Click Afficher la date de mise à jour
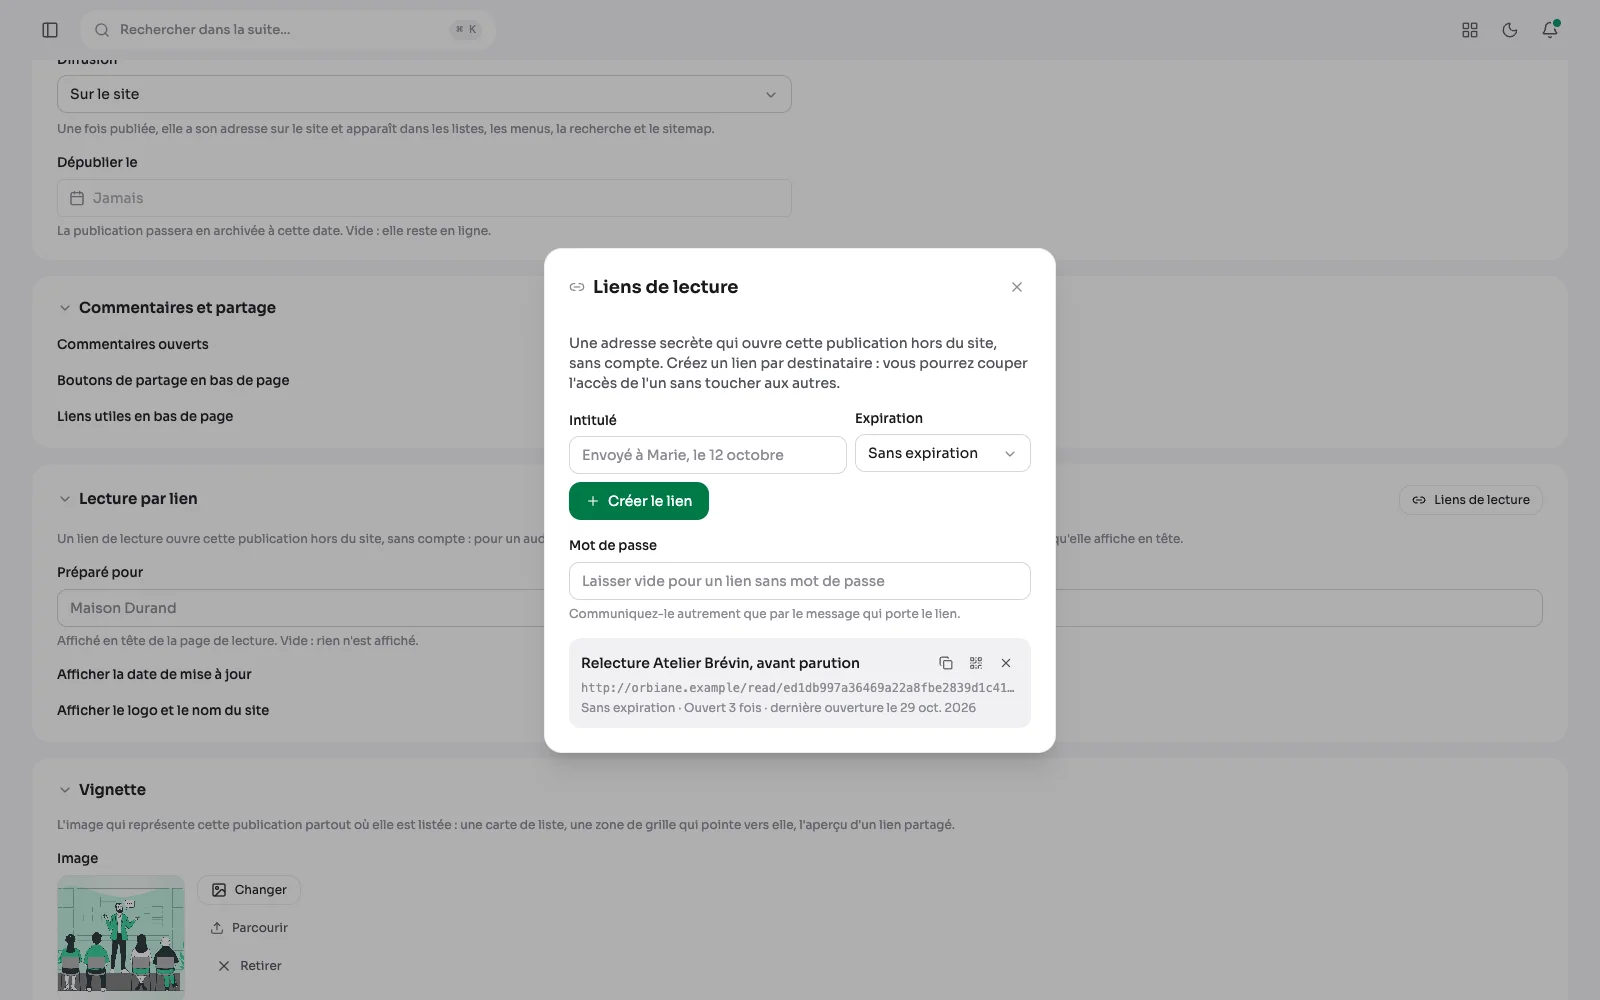The height and width of the screenshot is (1000, 1600). (x=154, y=674)
